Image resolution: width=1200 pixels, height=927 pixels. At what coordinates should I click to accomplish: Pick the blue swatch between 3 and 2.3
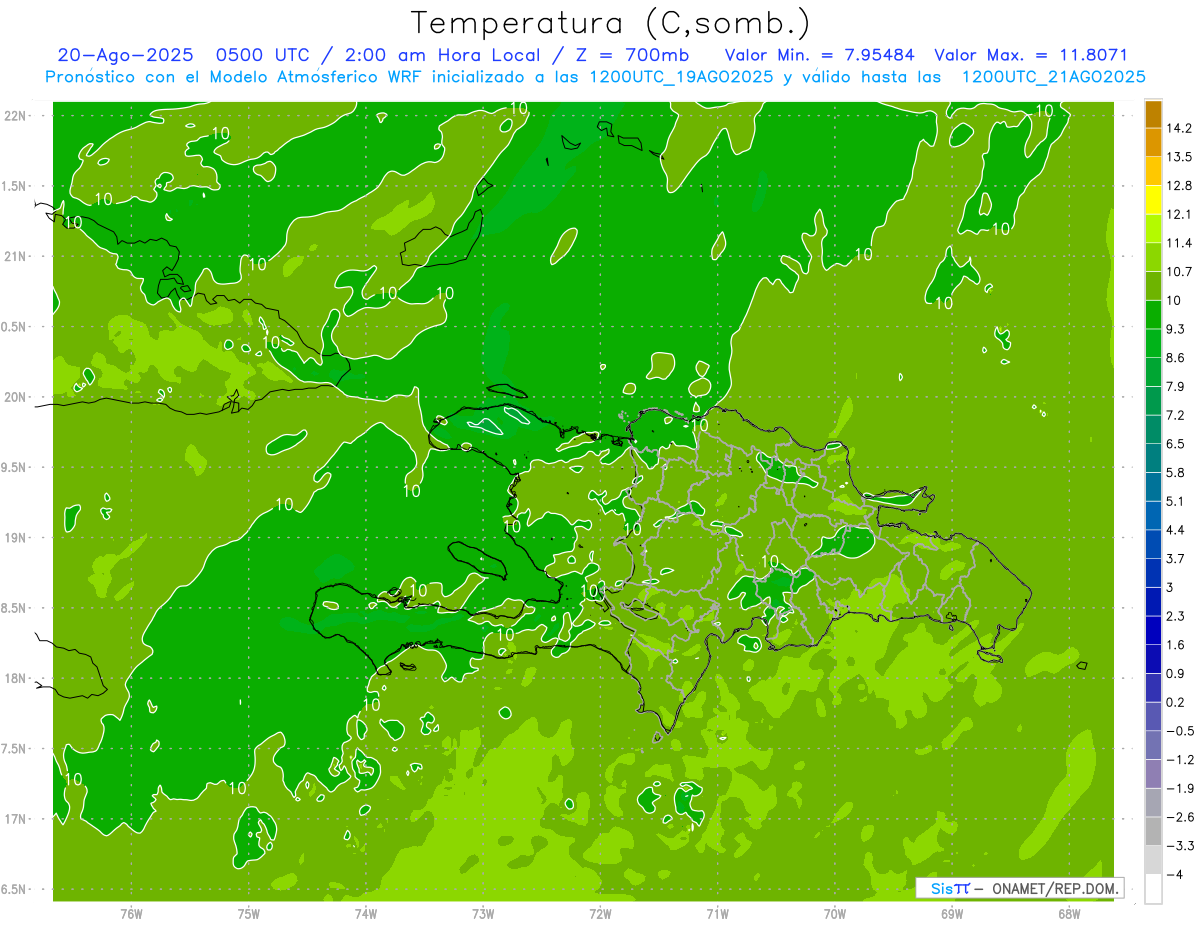click(1153, 602)
